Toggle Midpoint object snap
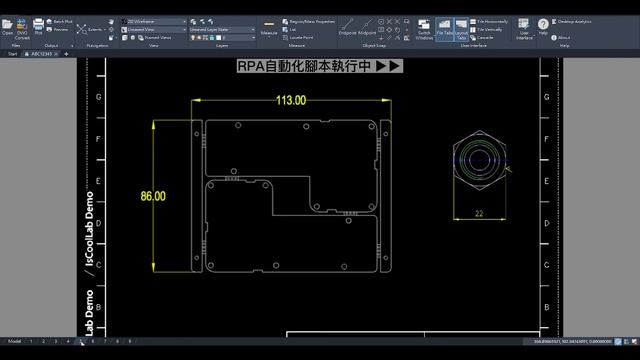The height and width of the screenshot is (360, 640). [x=367, y=28]
